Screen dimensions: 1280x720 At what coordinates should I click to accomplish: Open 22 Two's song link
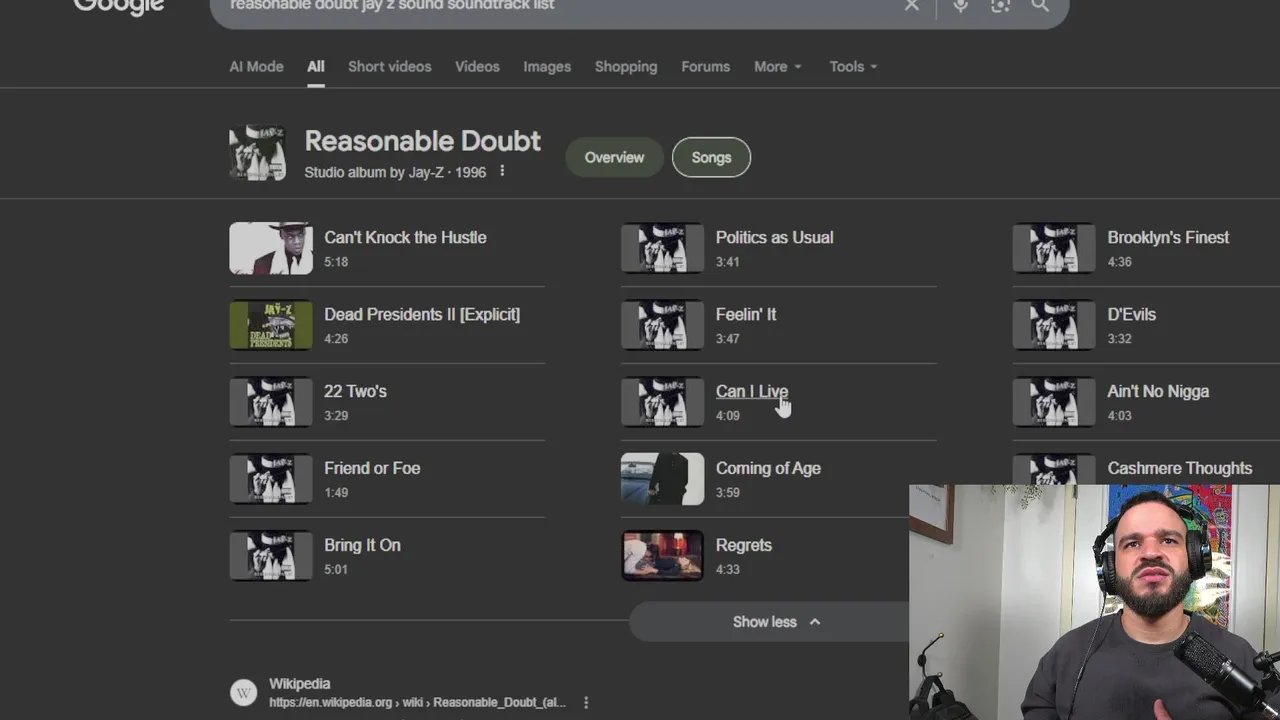point(355,391)
